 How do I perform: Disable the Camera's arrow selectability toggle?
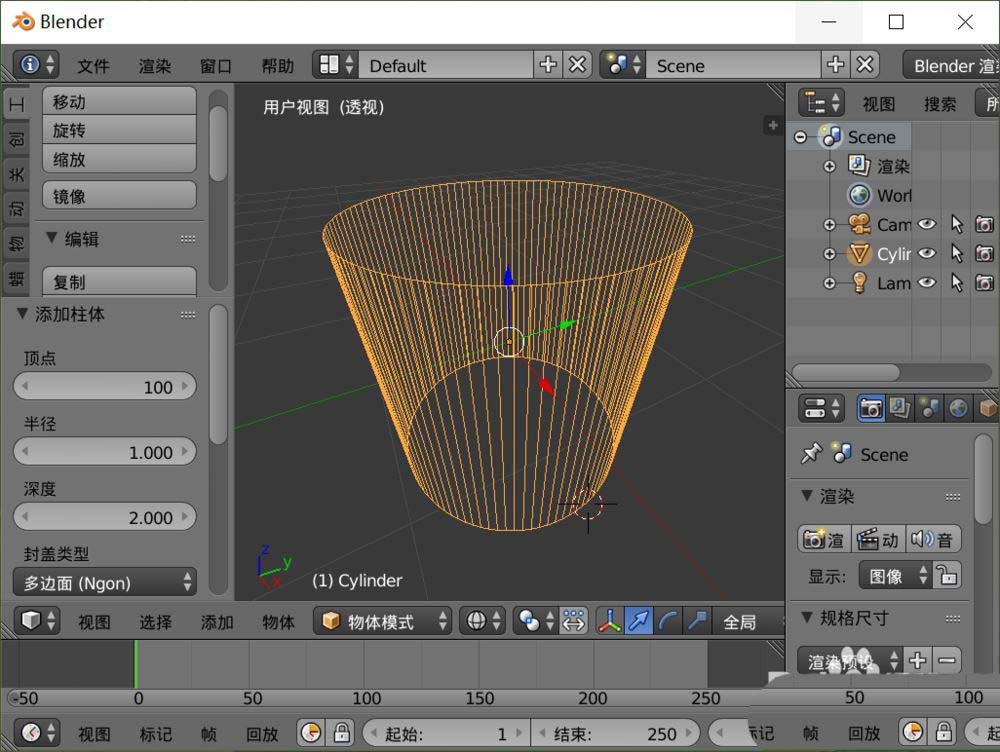(955, 224)
